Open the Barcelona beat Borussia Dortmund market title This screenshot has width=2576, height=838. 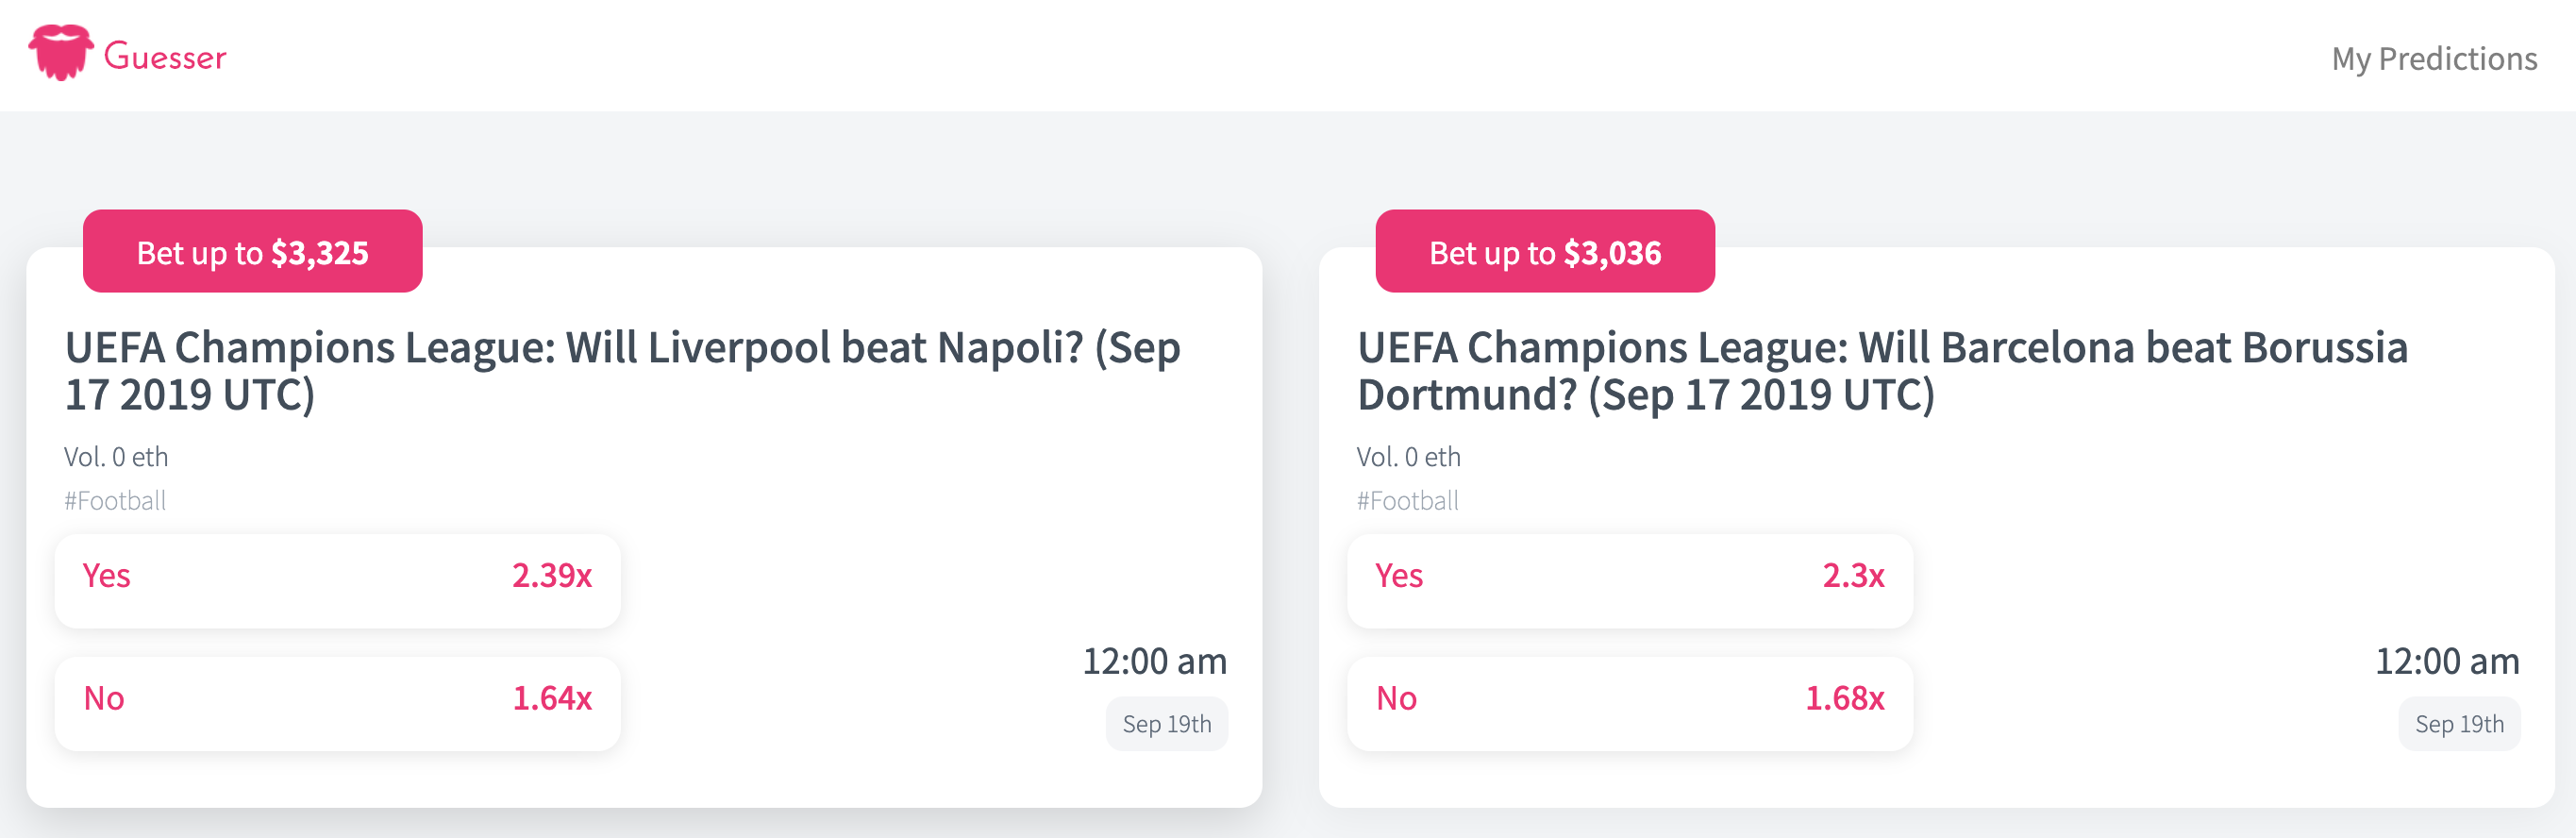coord(1883,371)
